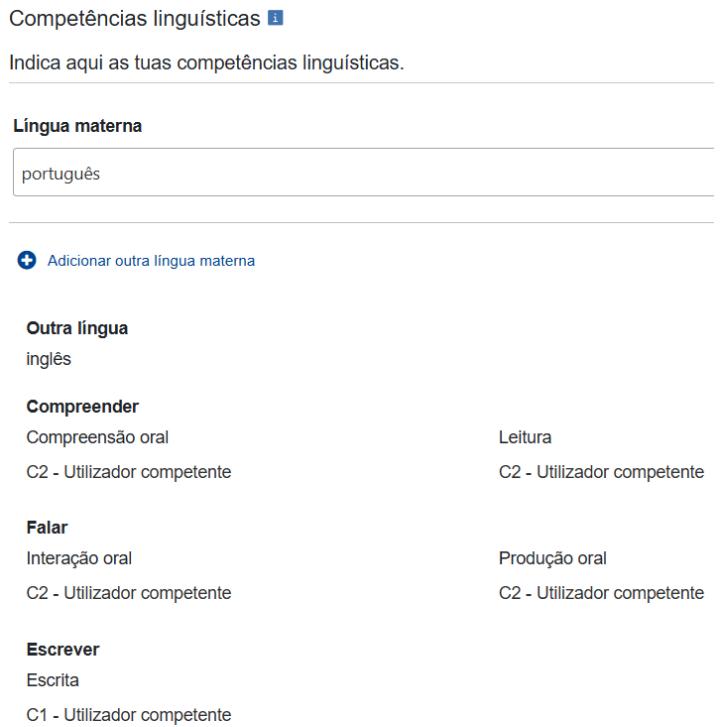Click the 'Interação oral' label

point(79,558)
